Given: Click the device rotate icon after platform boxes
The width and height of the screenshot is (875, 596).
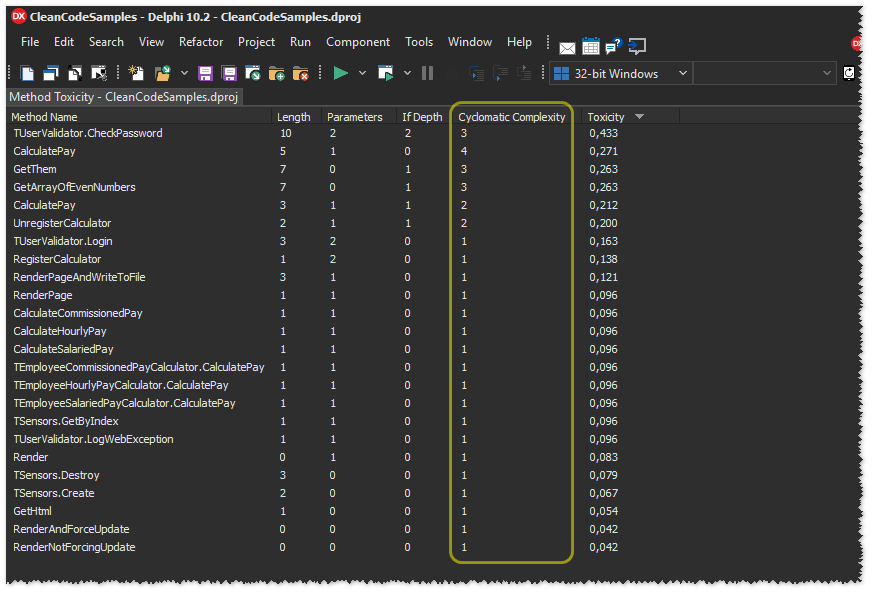Looking at the screenshot, I should coord(849,73).
